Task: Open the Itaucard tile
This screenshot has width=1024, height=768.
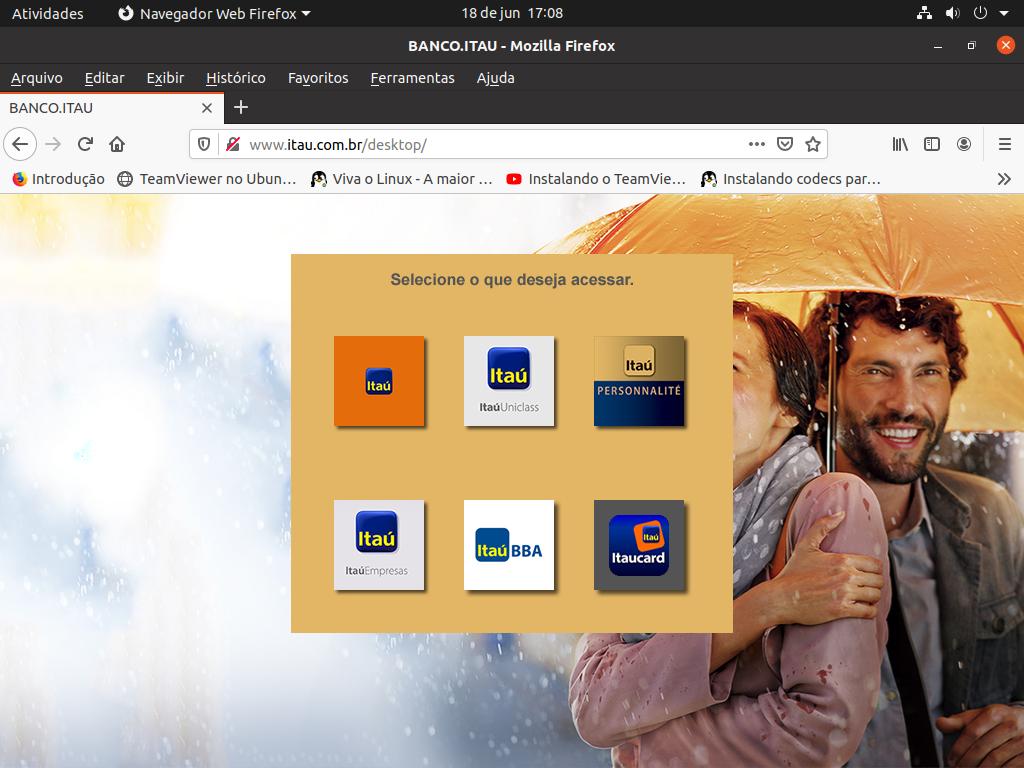Action: tap(639, 545)
